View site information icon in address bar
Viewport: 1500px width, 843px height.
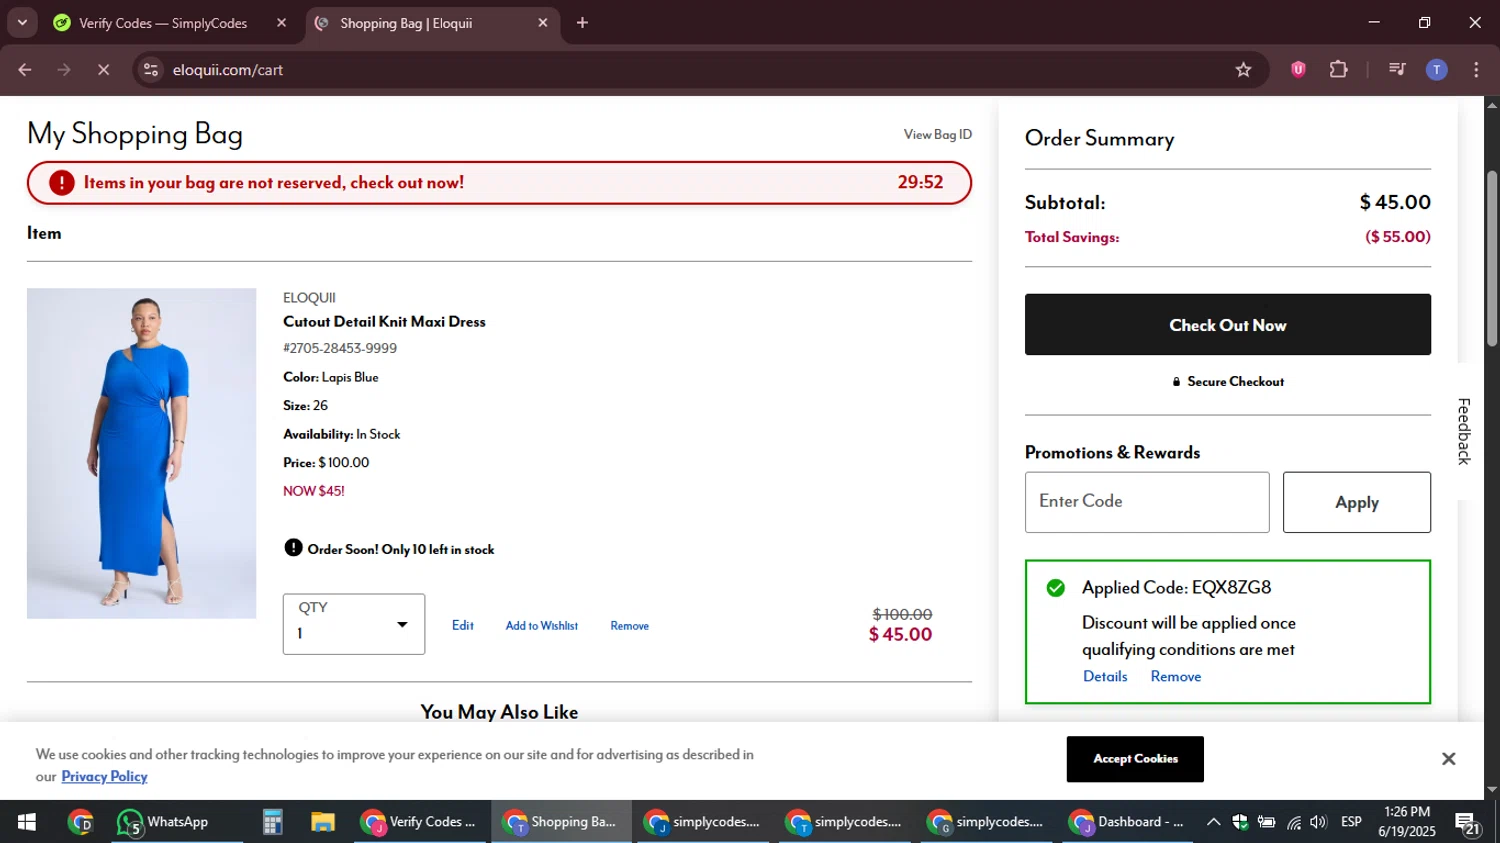click(x=151, y=70)
